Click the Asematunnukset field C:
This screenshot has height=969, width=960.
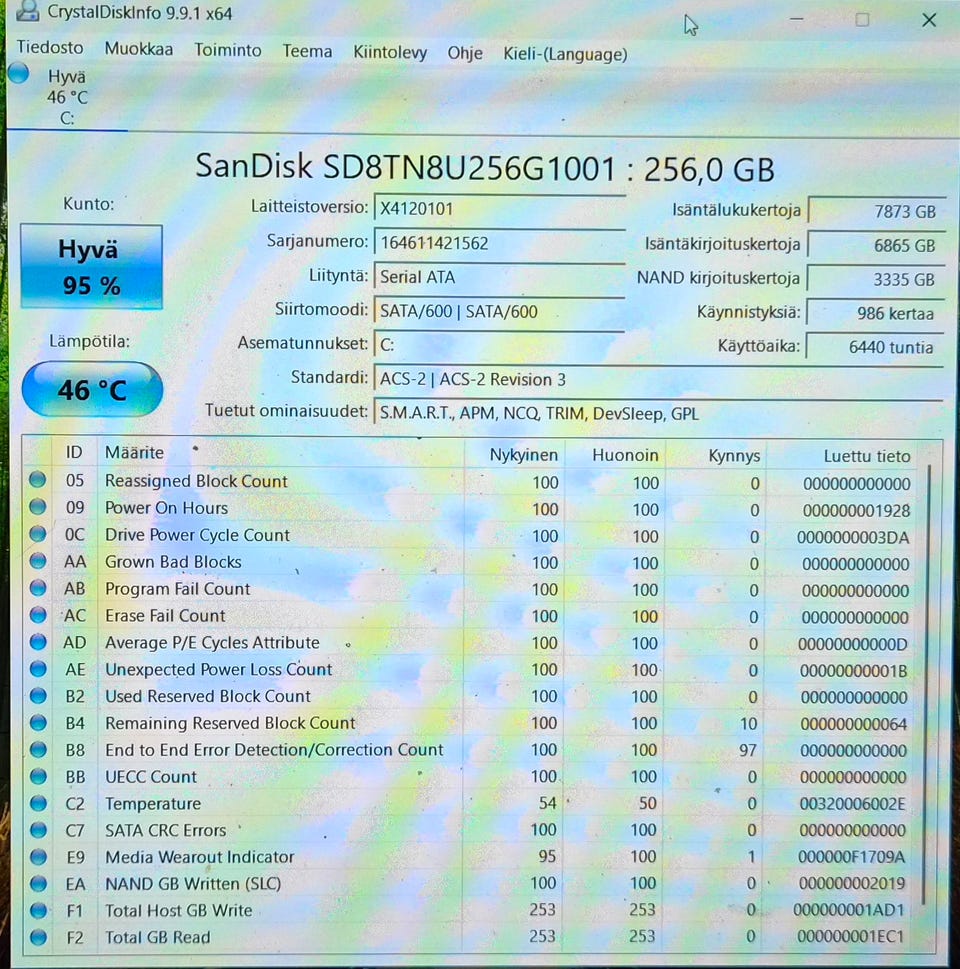pos(499,344)
